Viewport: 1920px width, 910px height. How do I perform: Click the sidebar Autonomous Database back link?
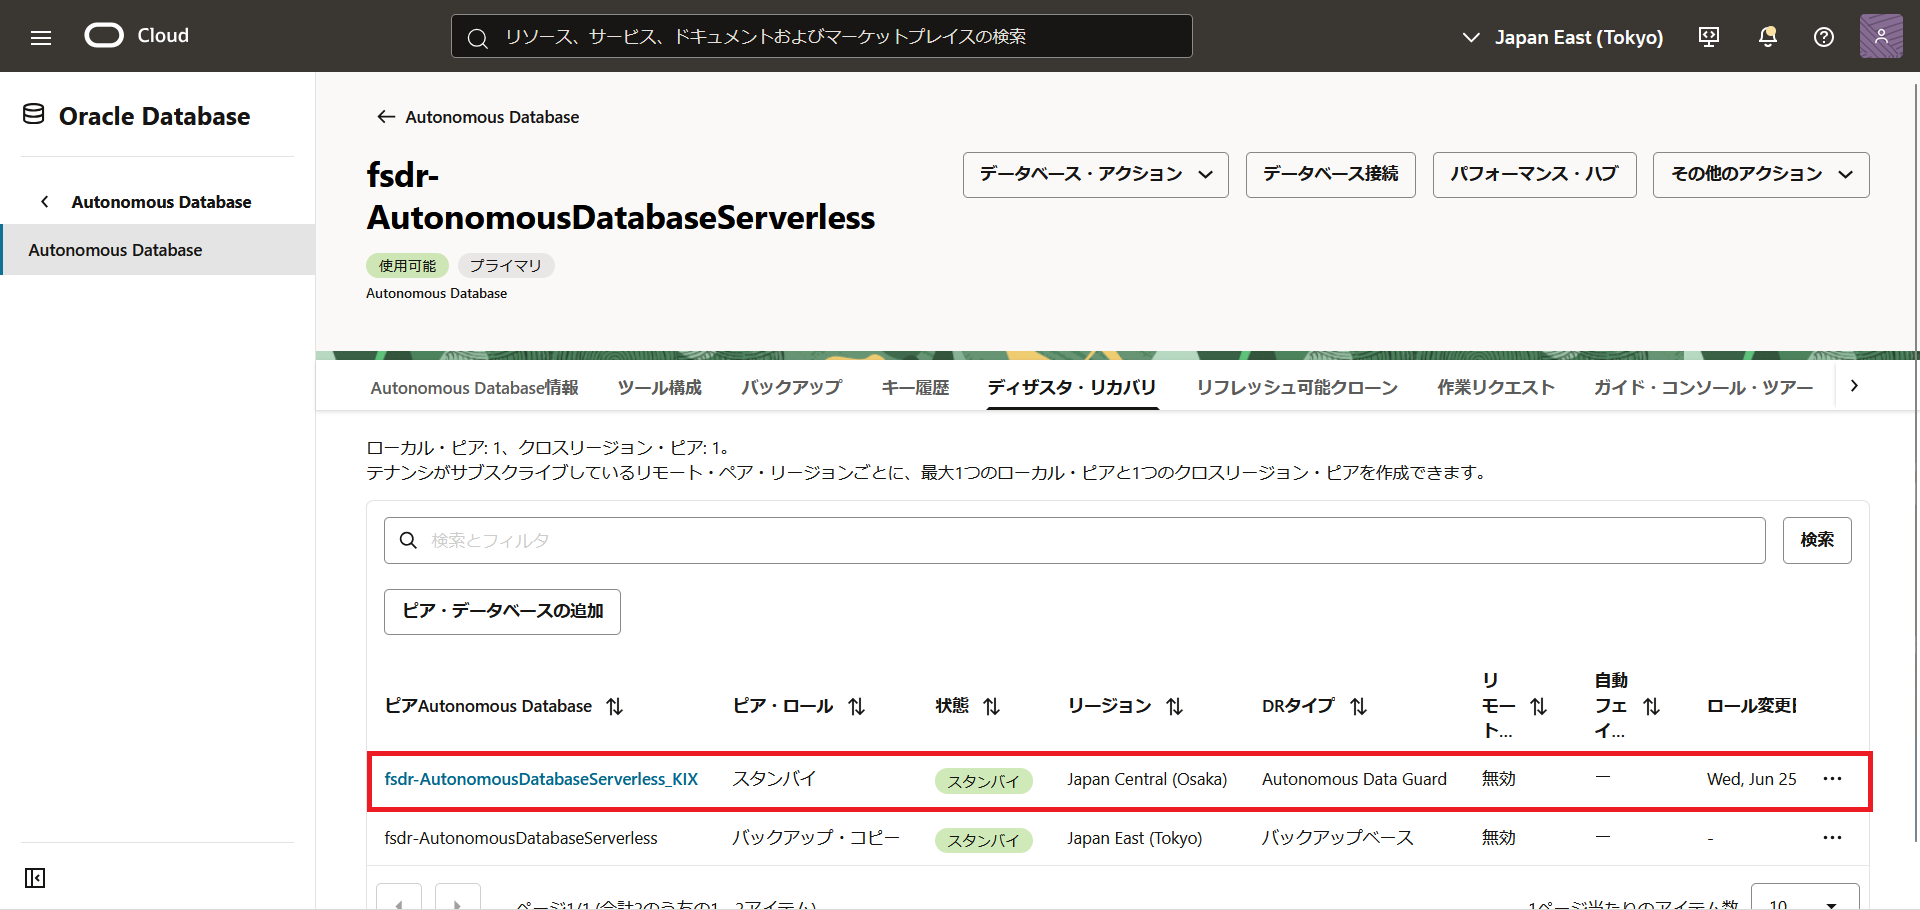point(161,202)
